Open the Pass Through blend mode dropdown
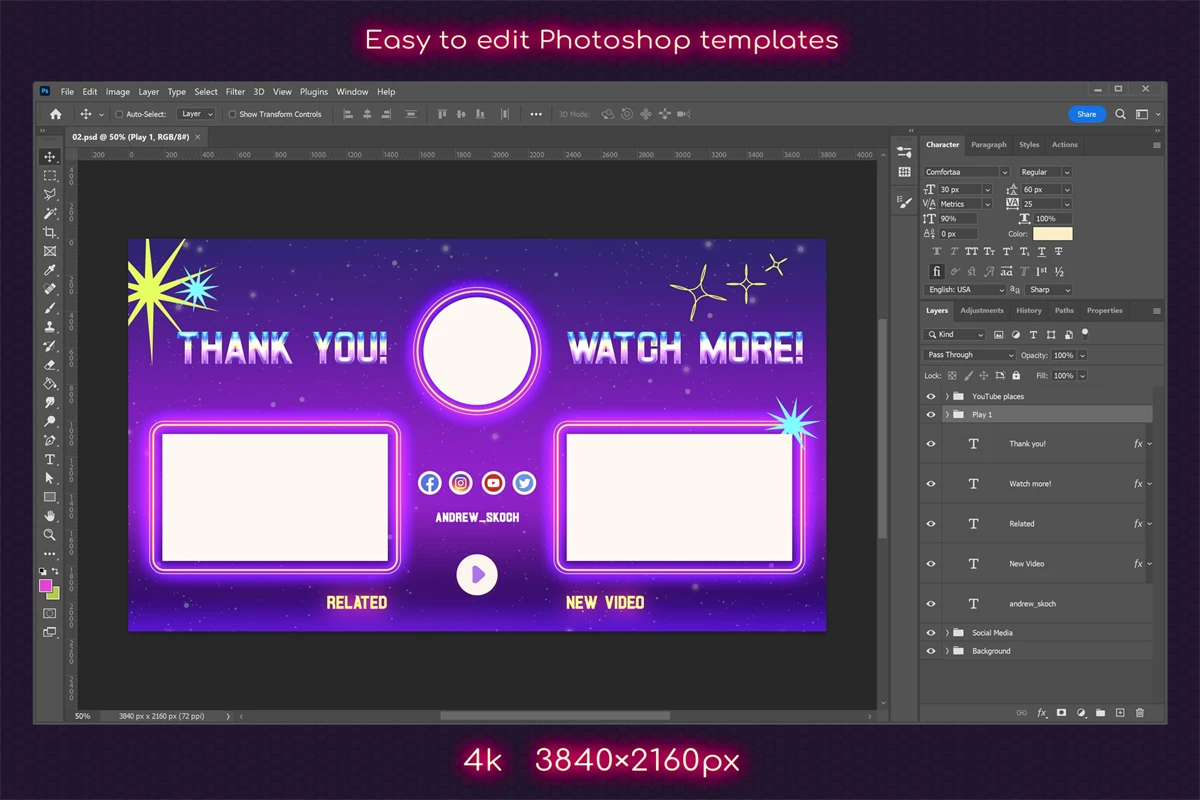Screen dimensions: 1200x800 click(x=968, y=355)
